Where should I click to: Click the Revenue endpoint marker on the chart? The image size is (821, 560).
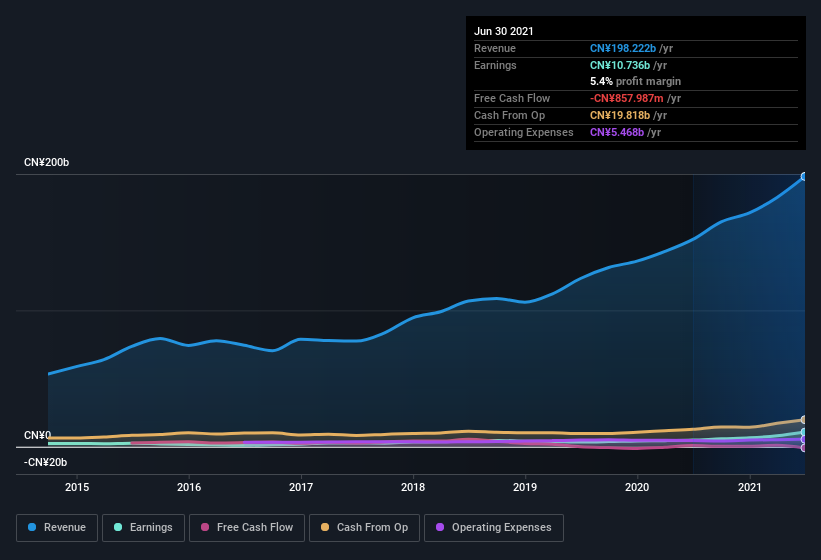tap(804, 177)
